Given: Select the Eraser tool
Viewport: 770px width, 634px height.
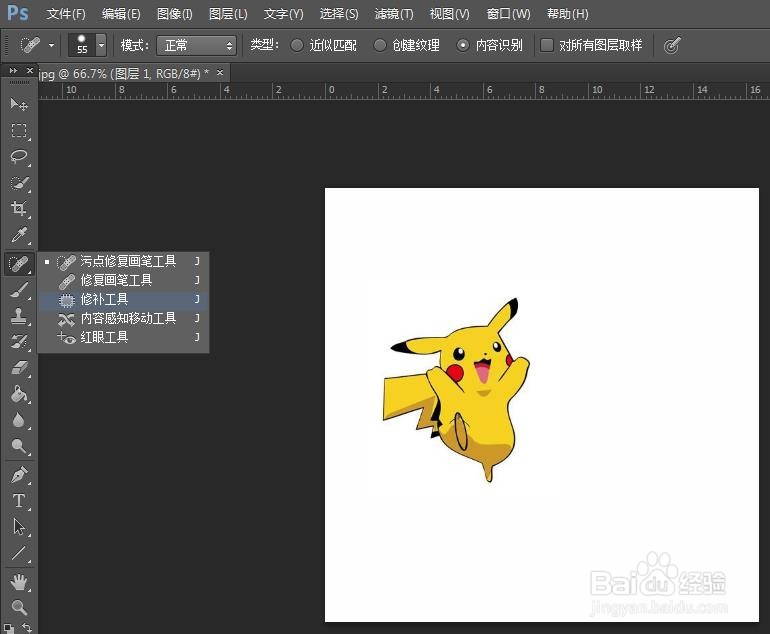Looking at the screenshot, I should tap(19, 368).
